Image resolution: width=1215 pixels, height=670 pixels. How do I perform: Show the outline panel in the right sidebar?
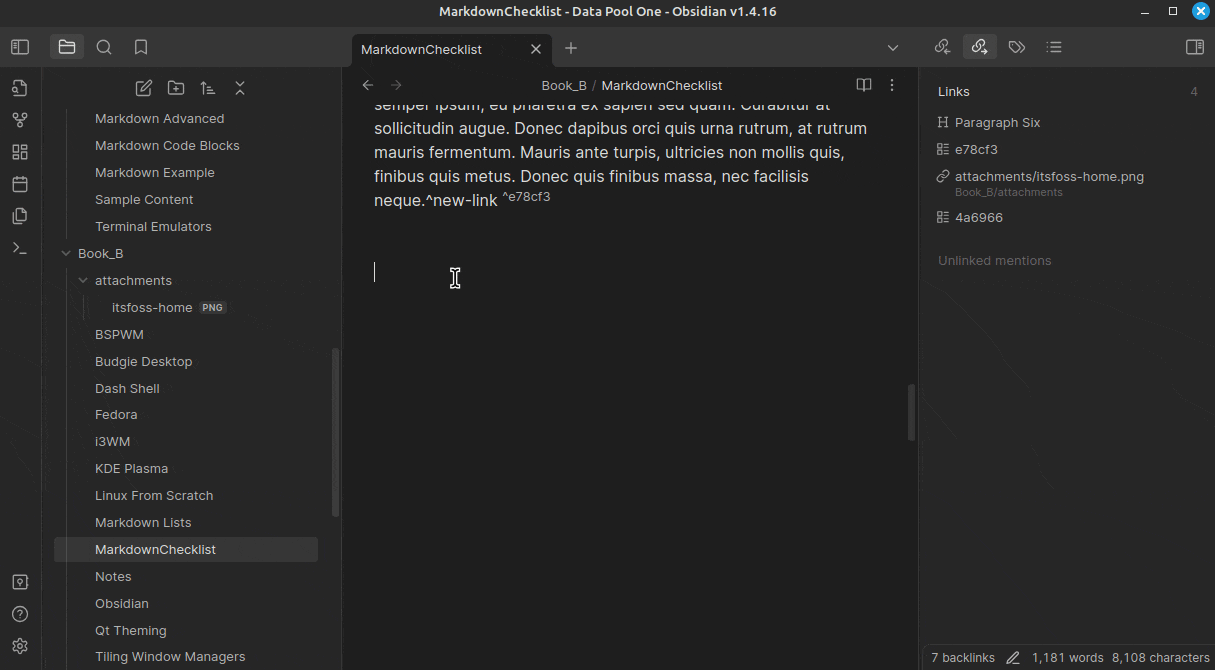1053,47
